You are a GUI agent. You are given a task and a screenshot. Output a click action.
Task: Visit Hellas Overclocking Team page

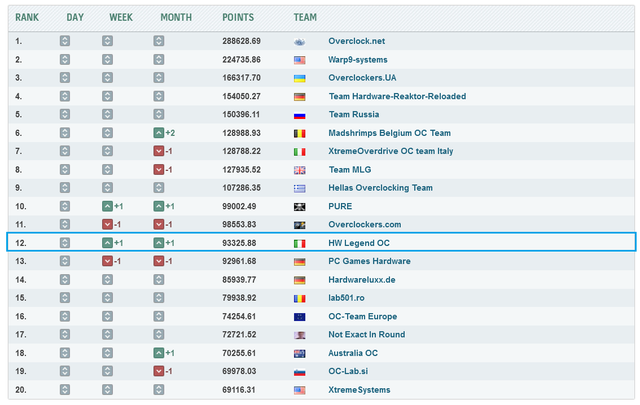380,188
